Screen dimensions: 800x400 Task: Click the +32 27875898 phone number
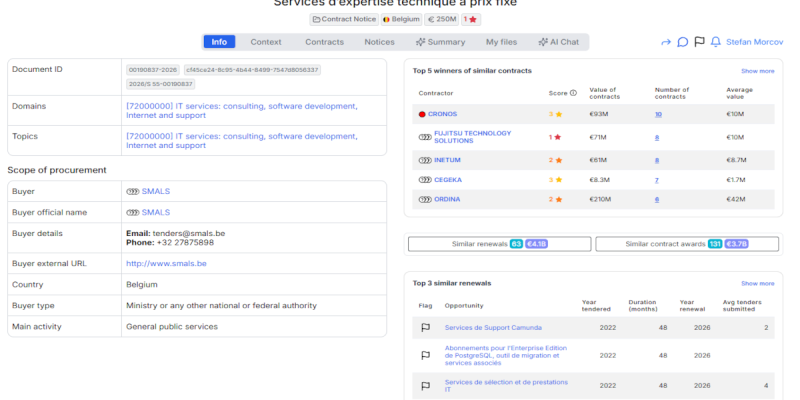185,242
